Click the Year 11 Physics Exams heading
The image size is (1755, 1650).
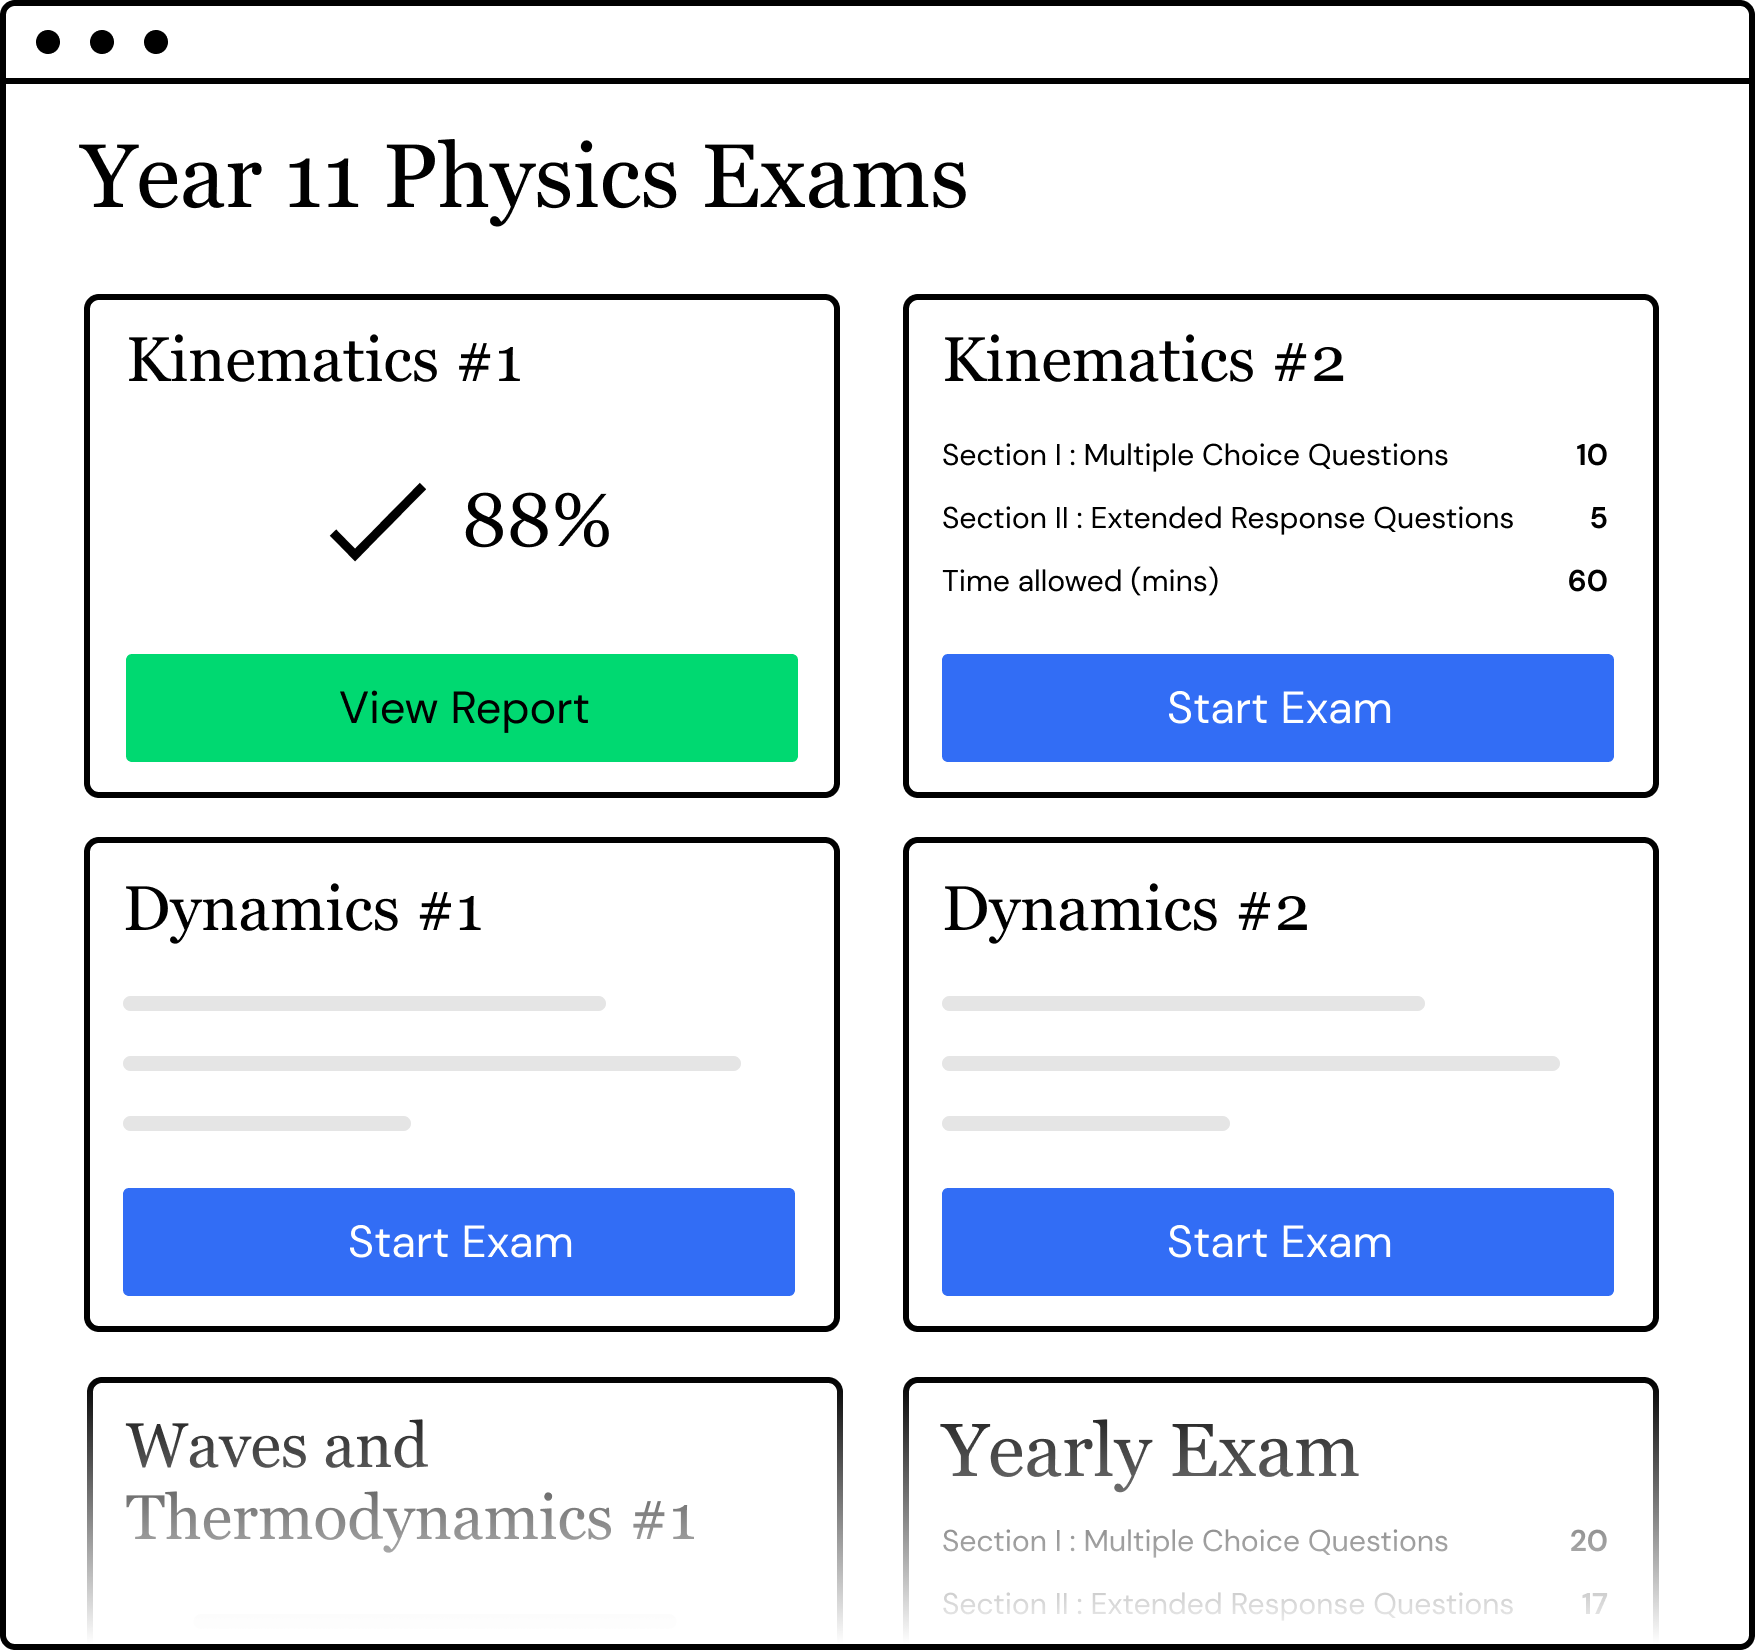pos(523,178)
